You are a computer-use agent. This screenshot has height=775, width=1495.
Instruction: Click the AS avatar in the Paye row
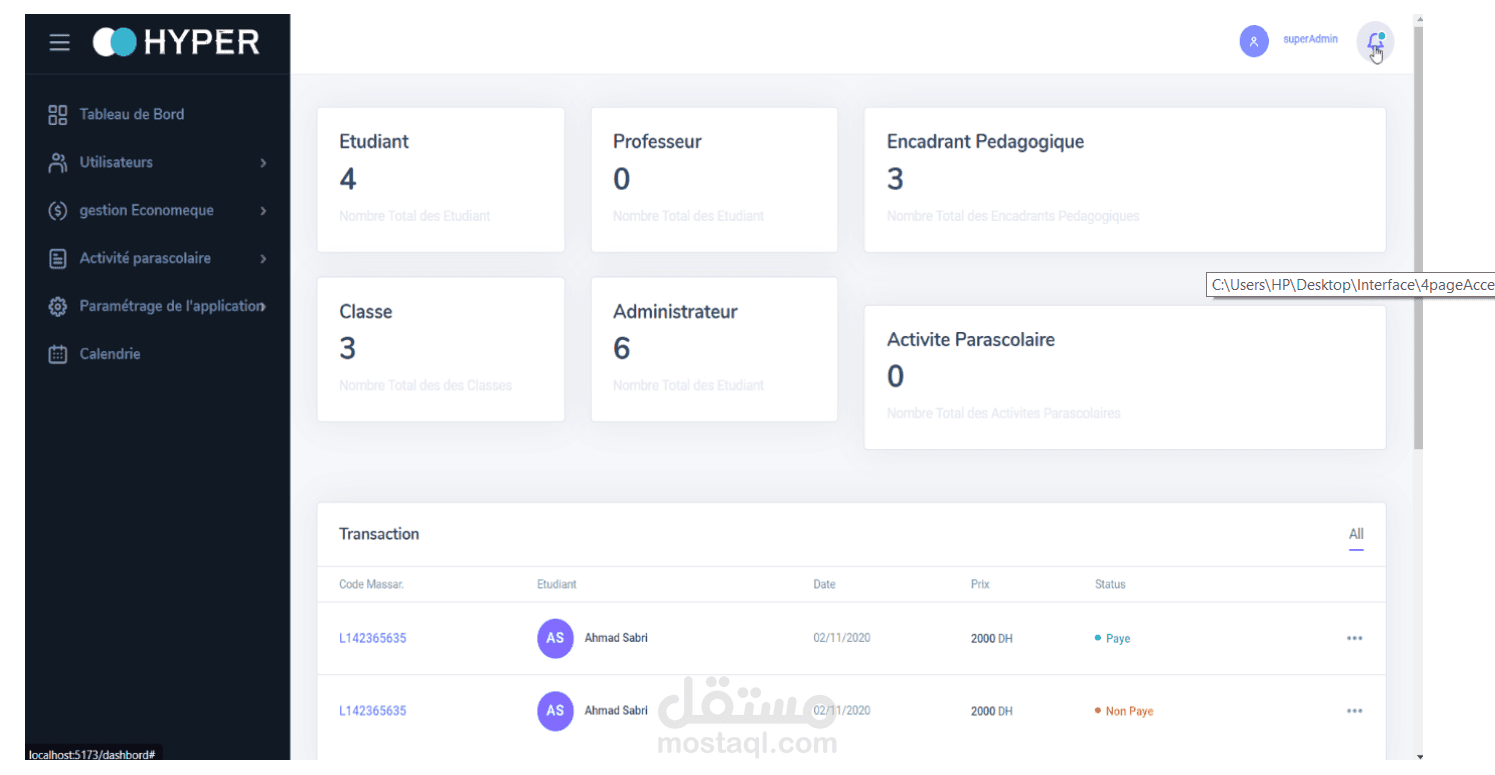555,638
